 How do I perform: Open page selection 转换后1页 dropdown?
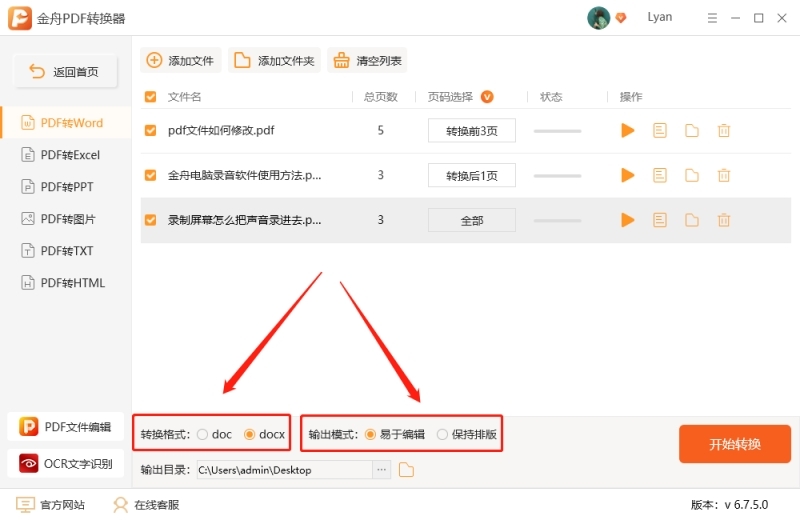471,176
